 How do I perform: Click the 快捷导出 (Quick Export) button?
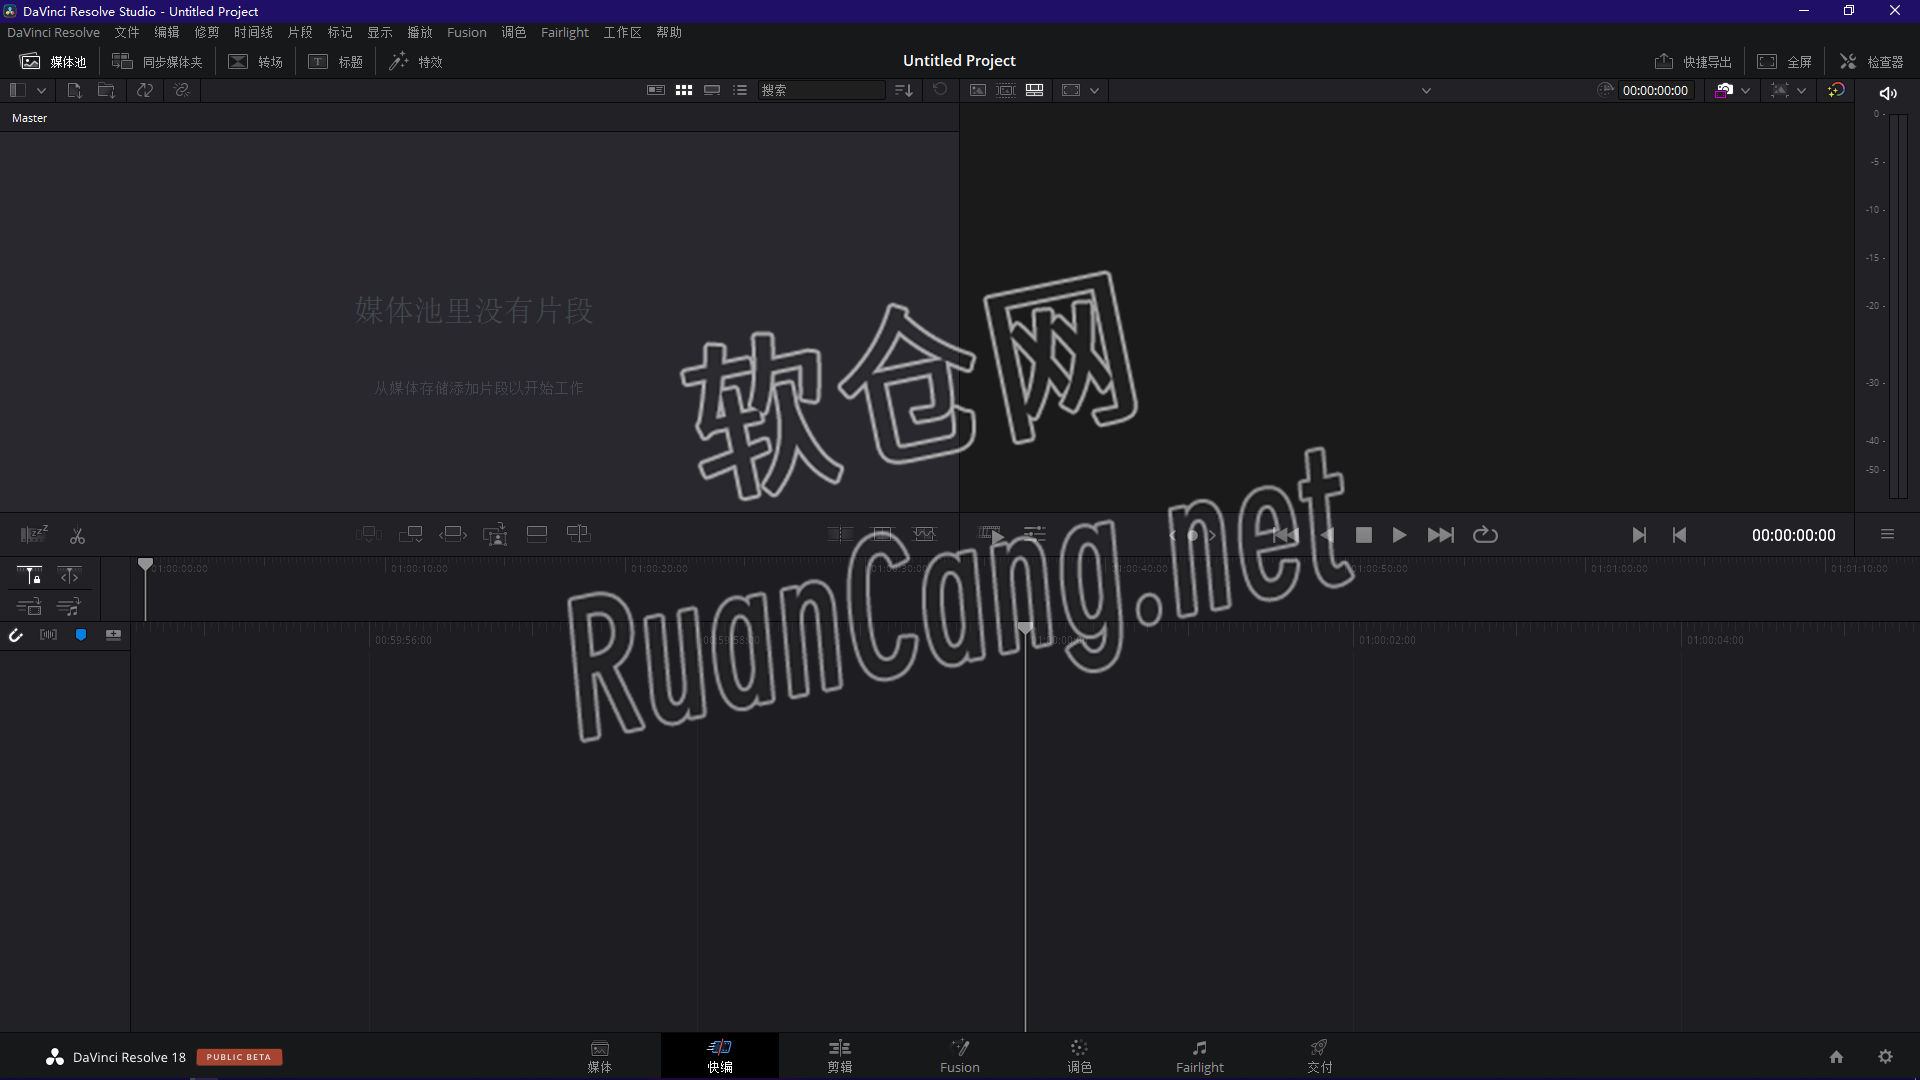tap(1693, 62)
